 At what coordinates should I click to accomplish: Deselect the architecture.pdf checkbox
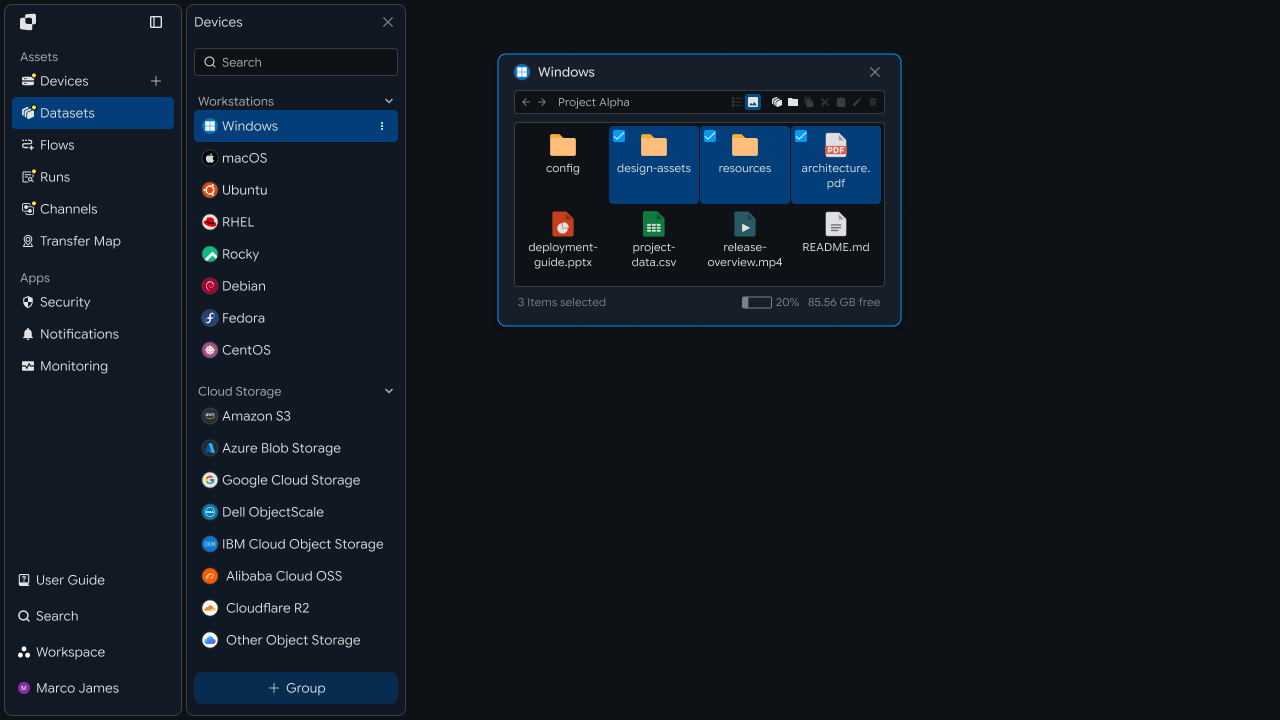pos(801,136)
